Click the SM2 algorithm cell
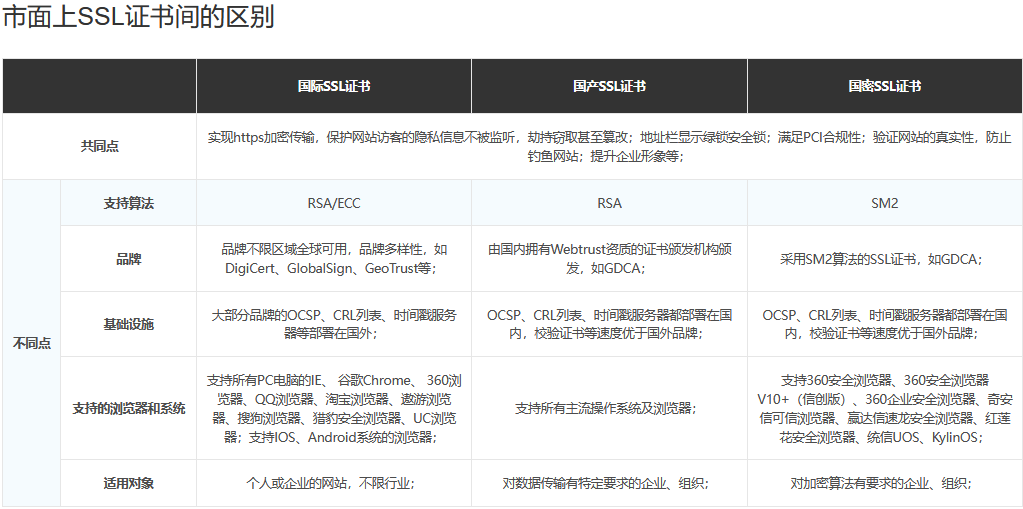The width and height of the screenshot is (1023, 509). (885, 203)
